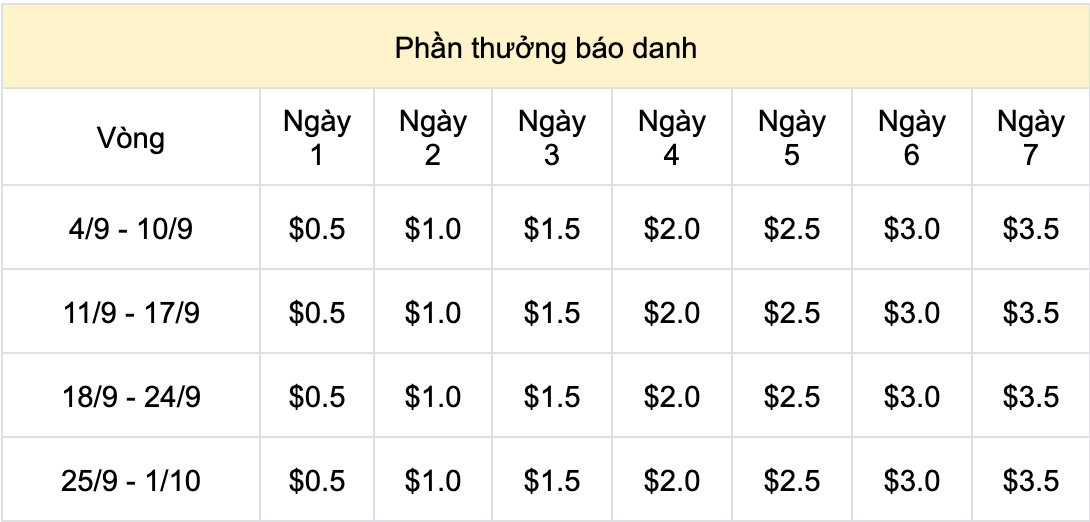Click the $2.5 cell in row 18/9 - 24/9

[x=791, y=397]
